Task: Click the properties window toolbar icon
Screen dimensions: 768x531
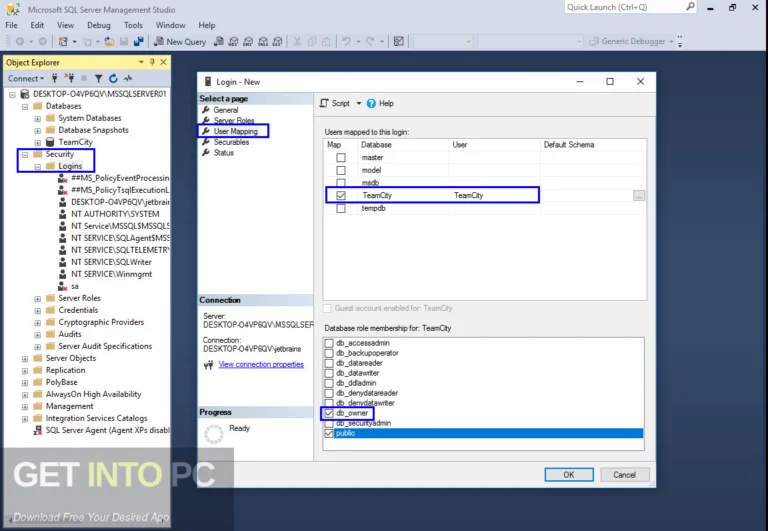Action: click(x=399, y=42)
